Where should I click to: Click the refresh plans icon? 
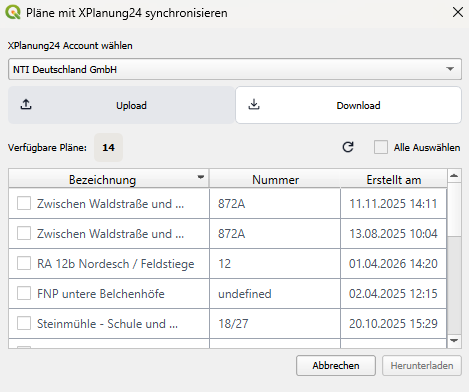[348, 147]
